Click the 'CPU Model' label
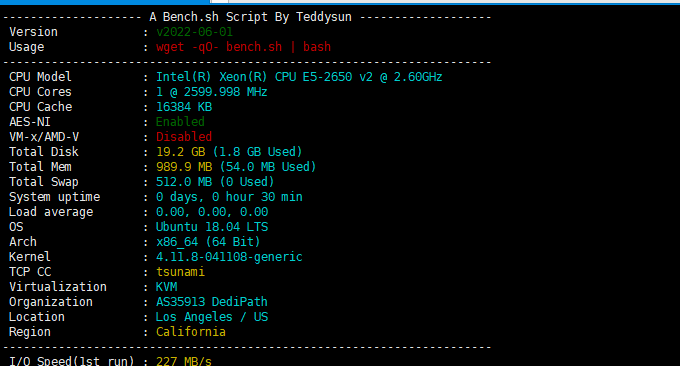680x366 pixels. point(40,77)
